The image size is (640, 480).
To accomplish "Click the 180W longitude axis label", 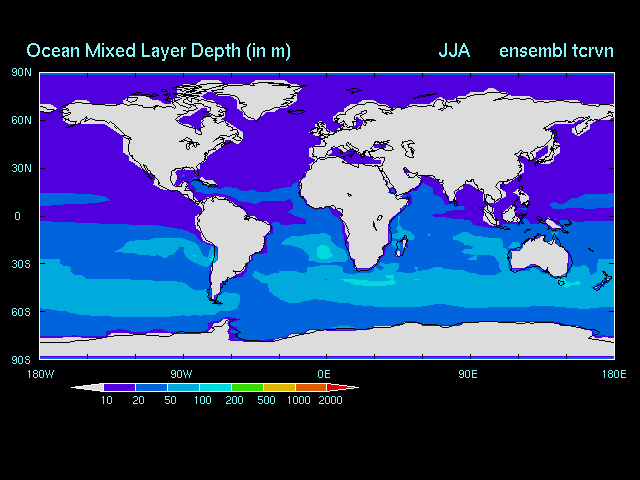I will coord(37,373).
